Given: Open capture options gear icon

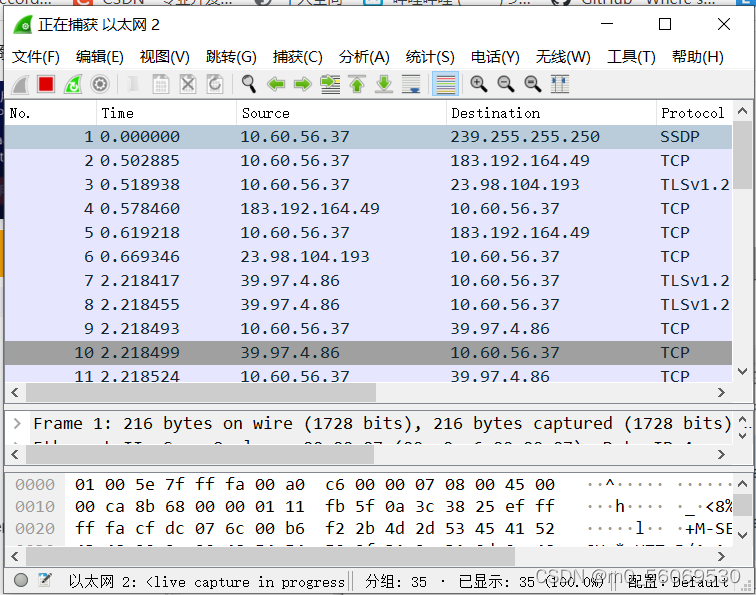Looking at the screenshot, I should point(100,85).
